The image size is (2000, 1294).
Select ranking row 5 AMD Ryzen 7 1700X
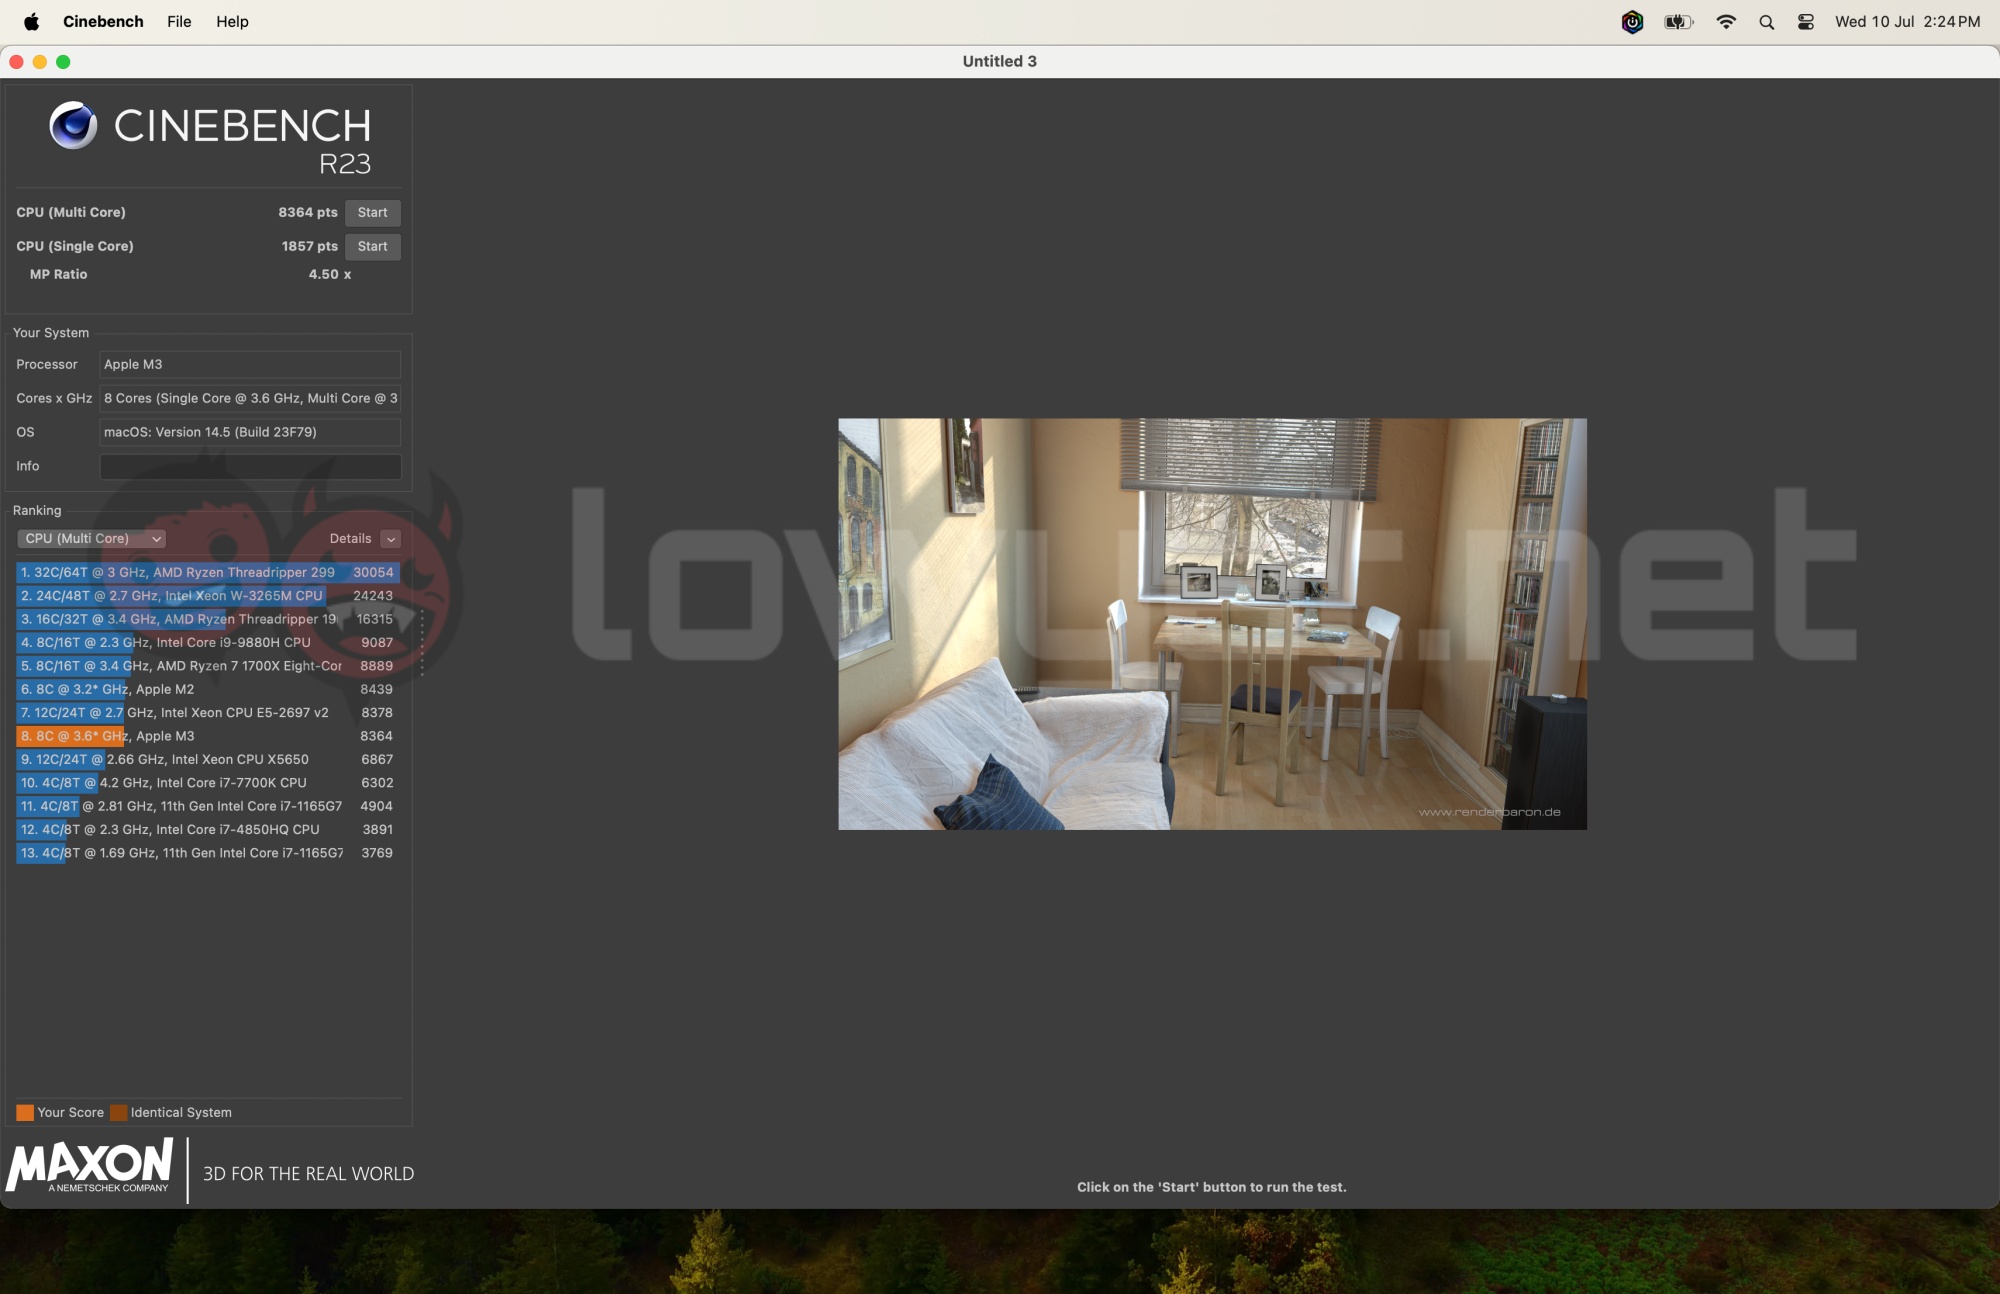(x=208, y=665)
